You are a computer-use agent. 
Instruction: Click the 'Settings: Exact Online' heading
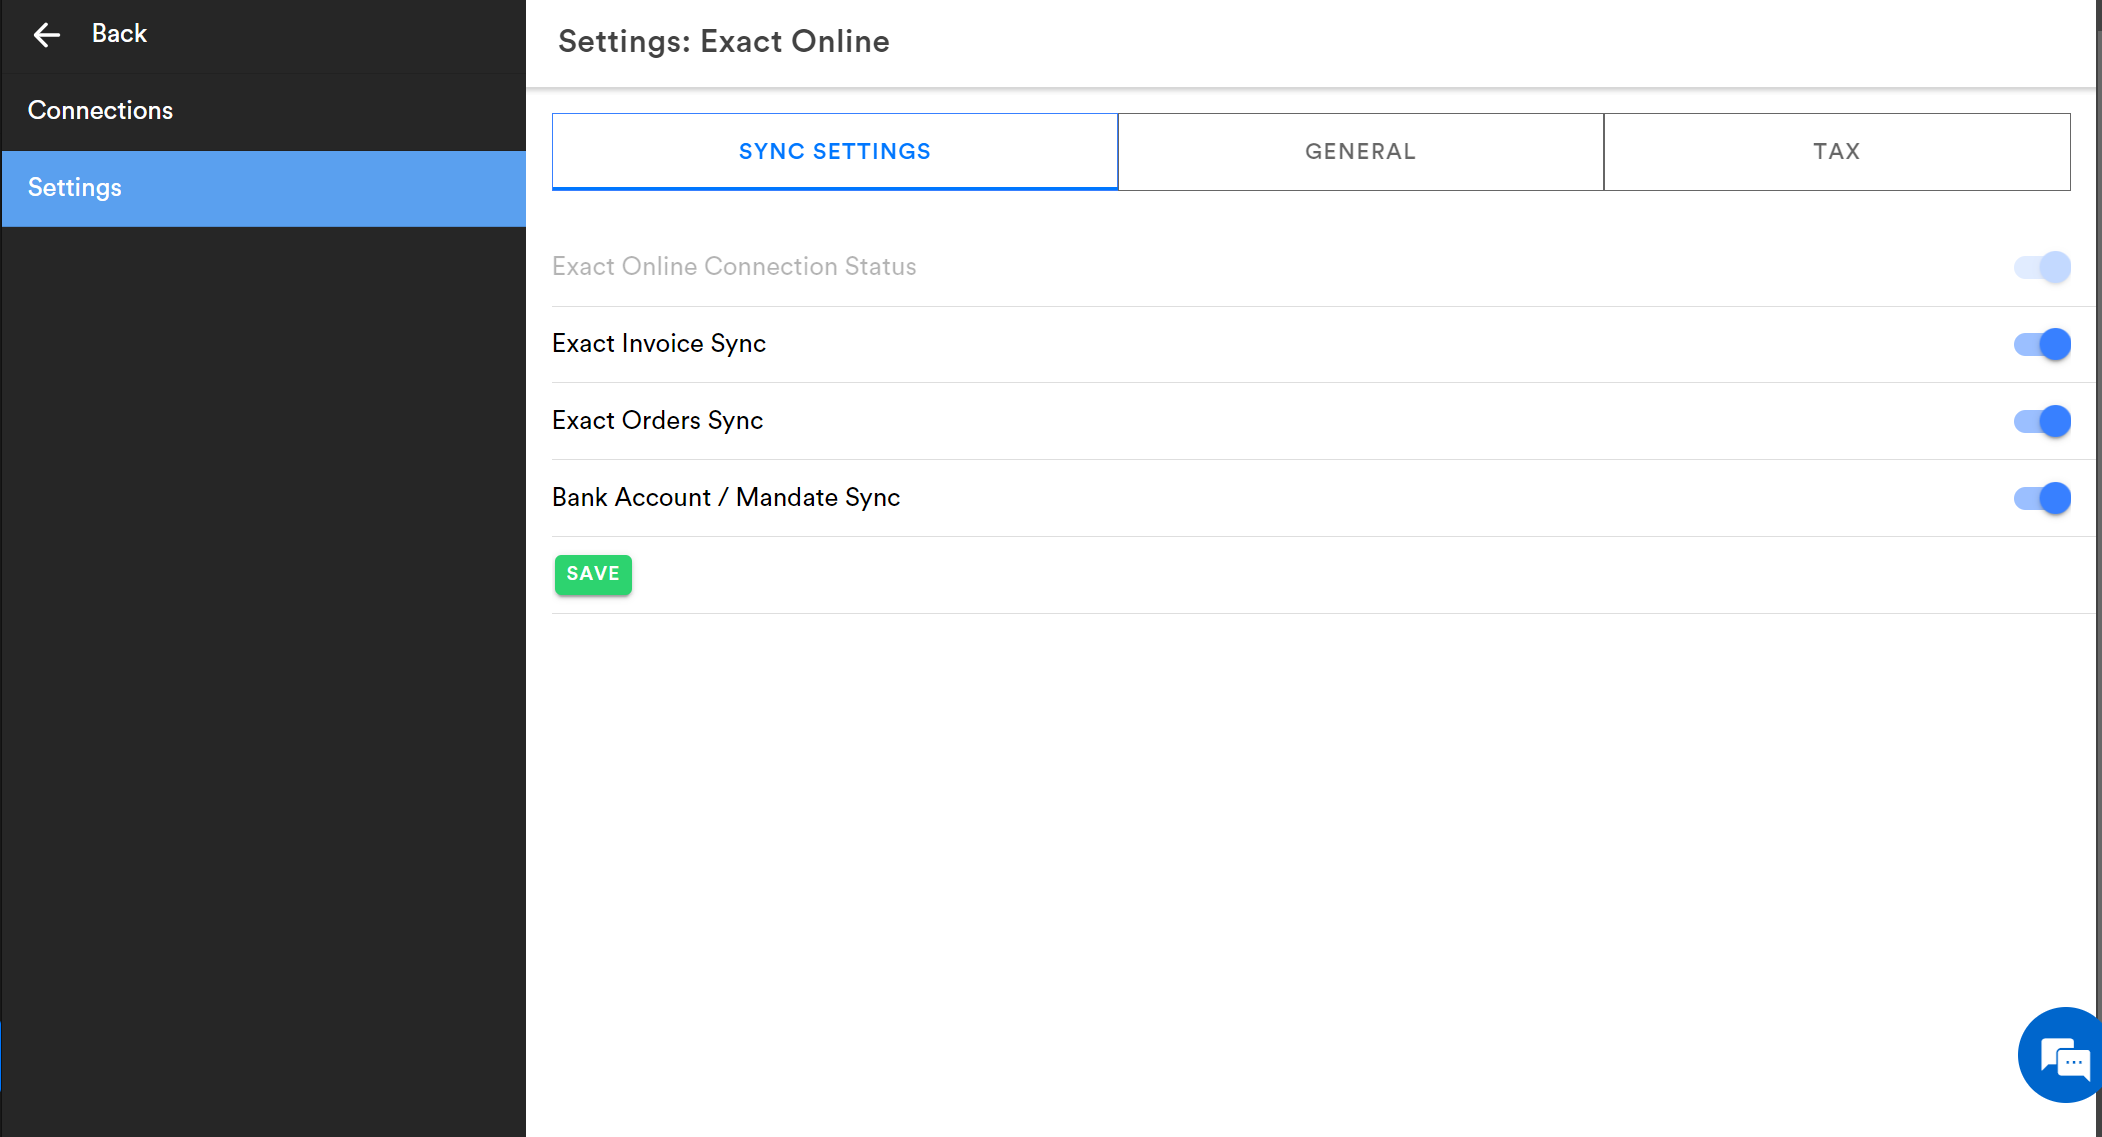coord(724,42)
